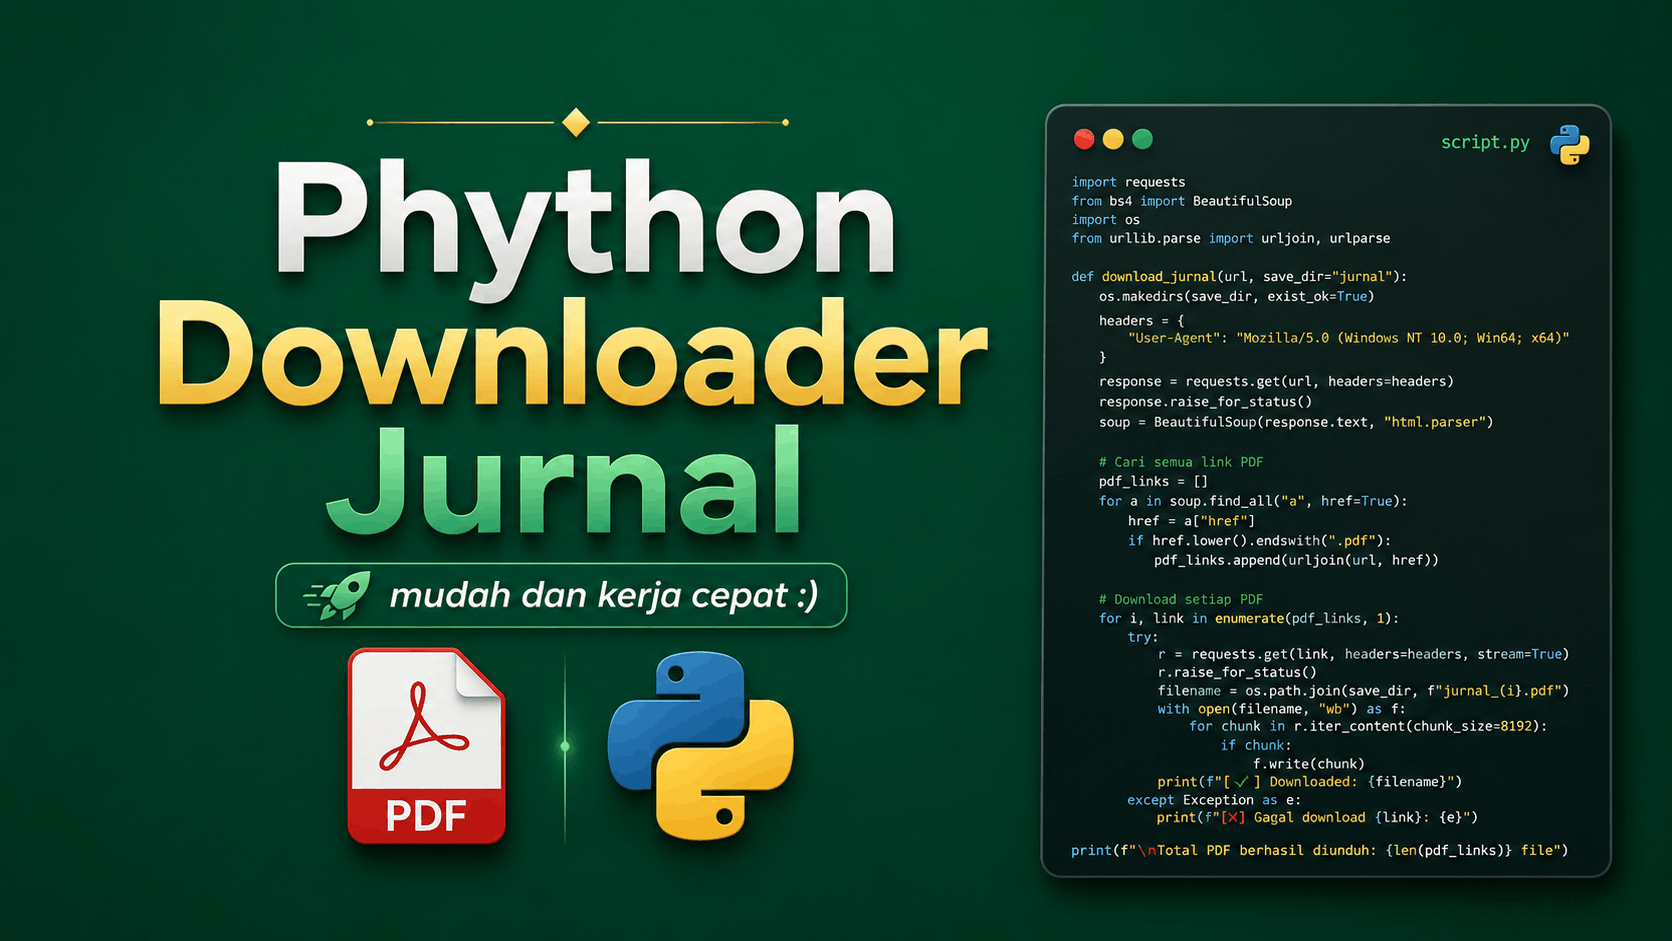Click the '# Cari semua link PDF' comment
1672x941 pixels.
point(1181,462)
